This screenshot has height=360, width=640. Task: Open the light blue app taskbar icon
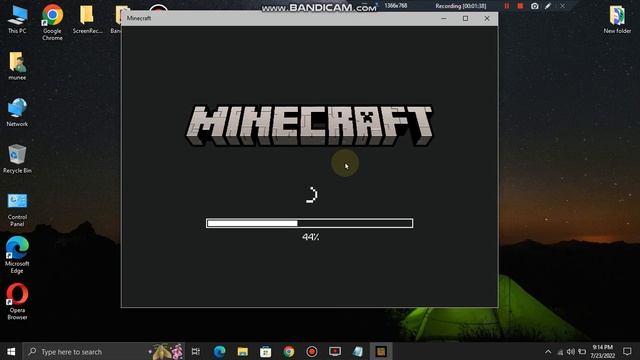click(358, 351)
